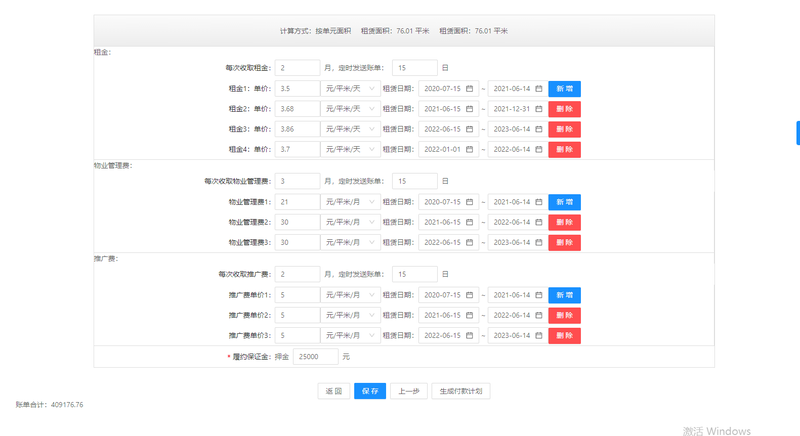Delete the 租金3 row with 删除
The width and height of the screenshot is (800, 436).
pos(564,129)
